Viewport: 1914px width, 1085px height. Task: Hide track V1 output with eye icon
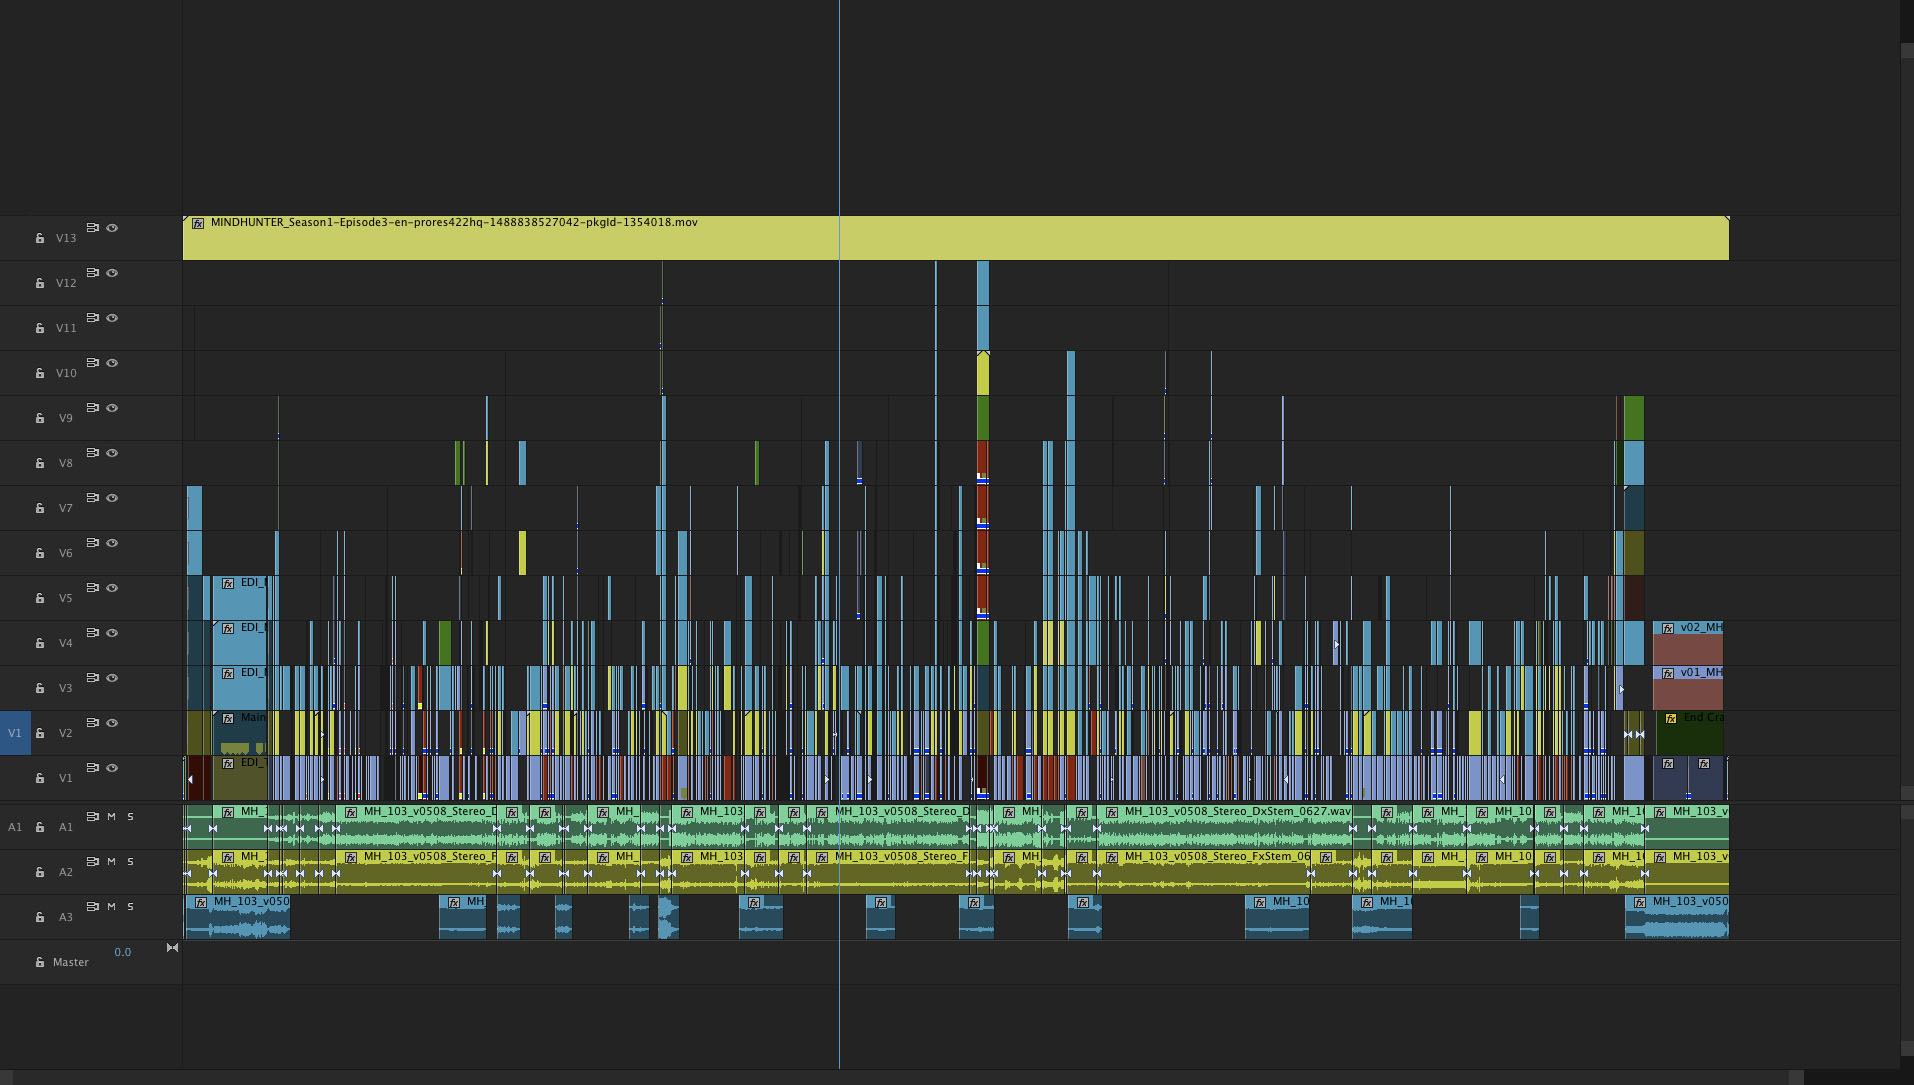112,768
